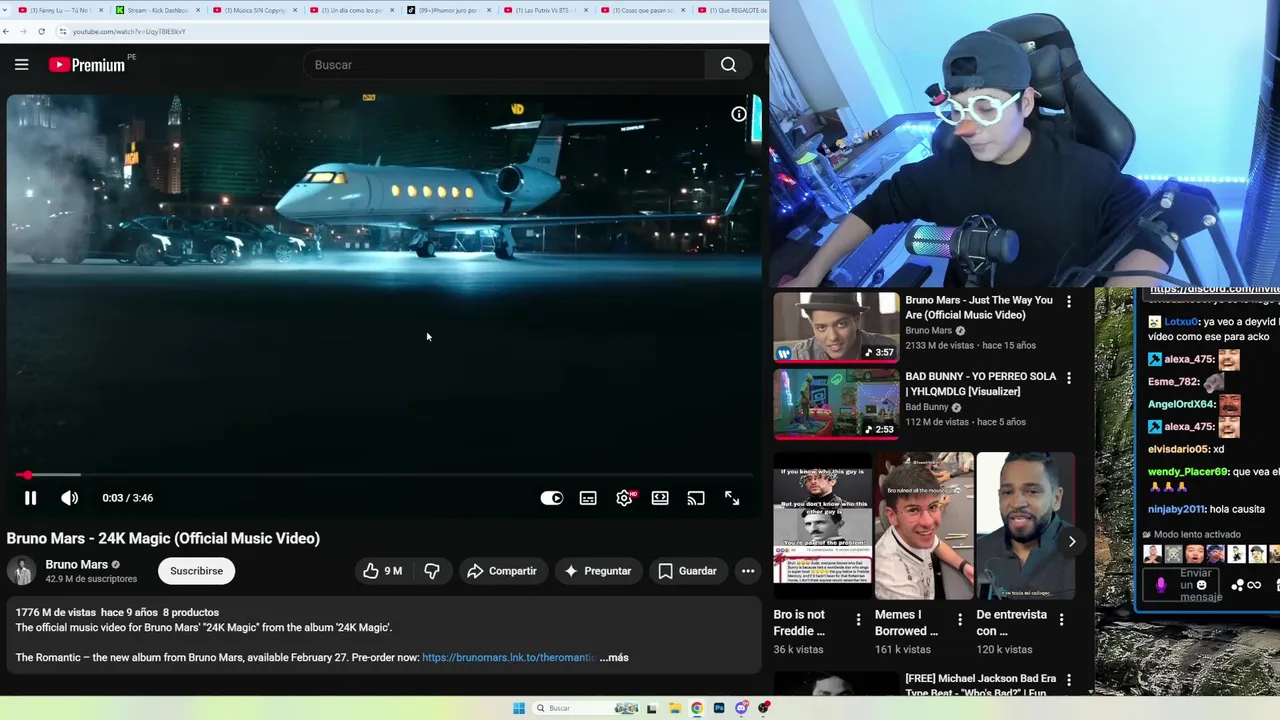Switch to theater mode
This screenshot has height=720, width=1280.
tap(660, 498)
